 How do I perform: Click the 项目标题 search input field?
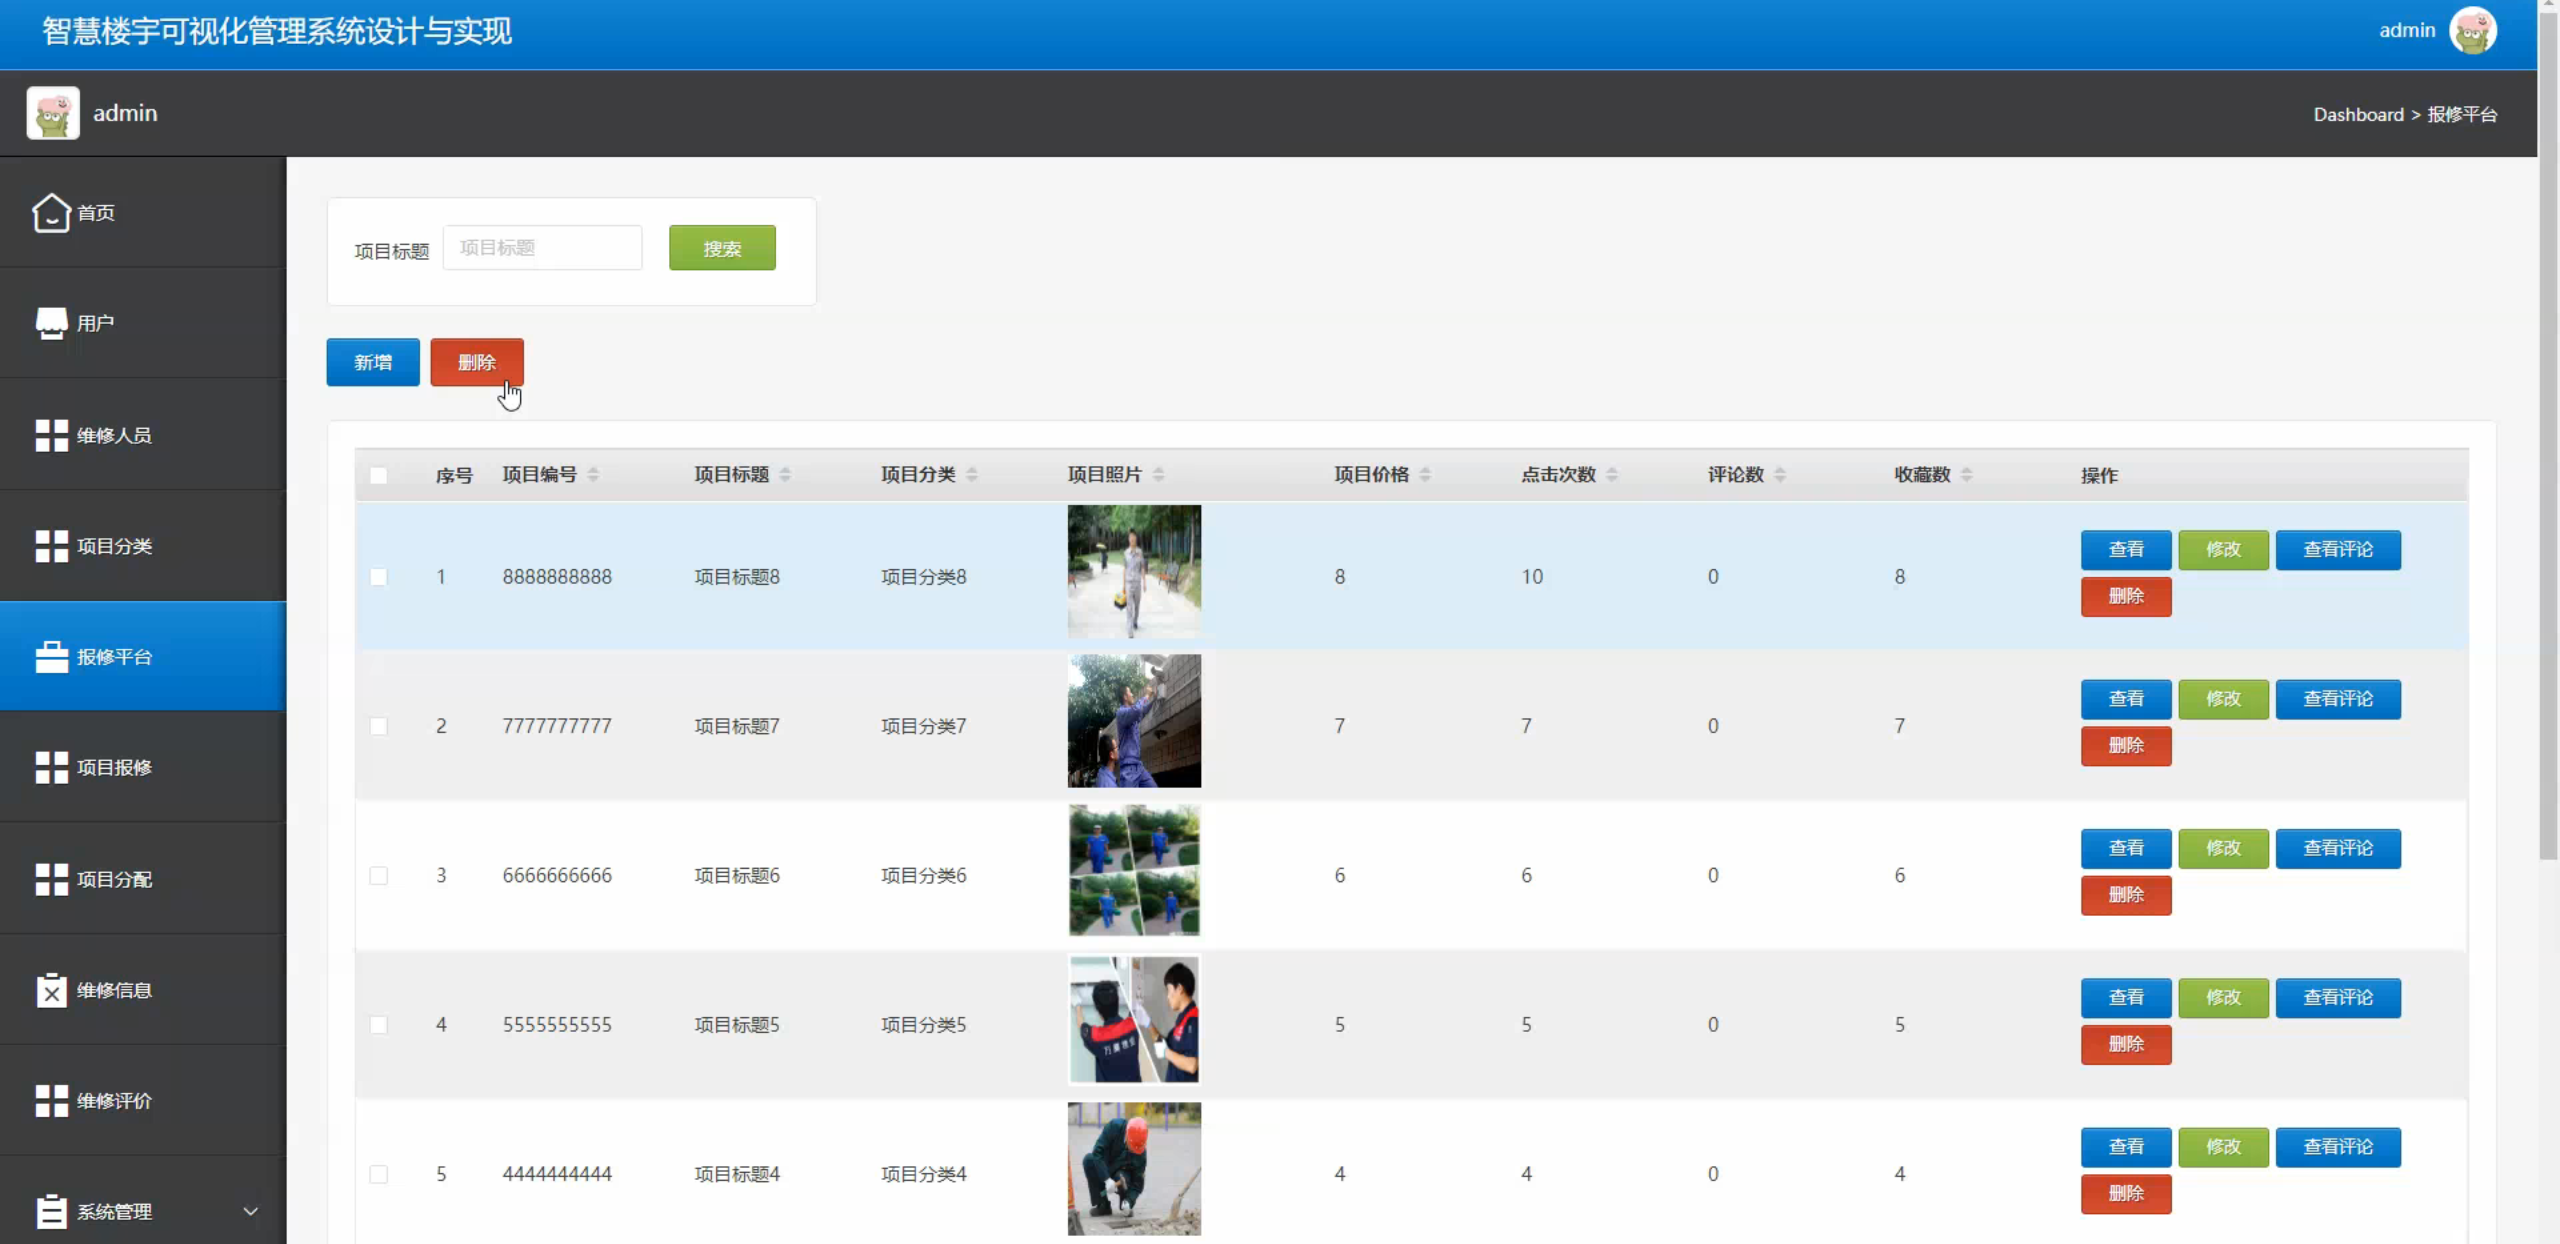(x=542, y=248)
